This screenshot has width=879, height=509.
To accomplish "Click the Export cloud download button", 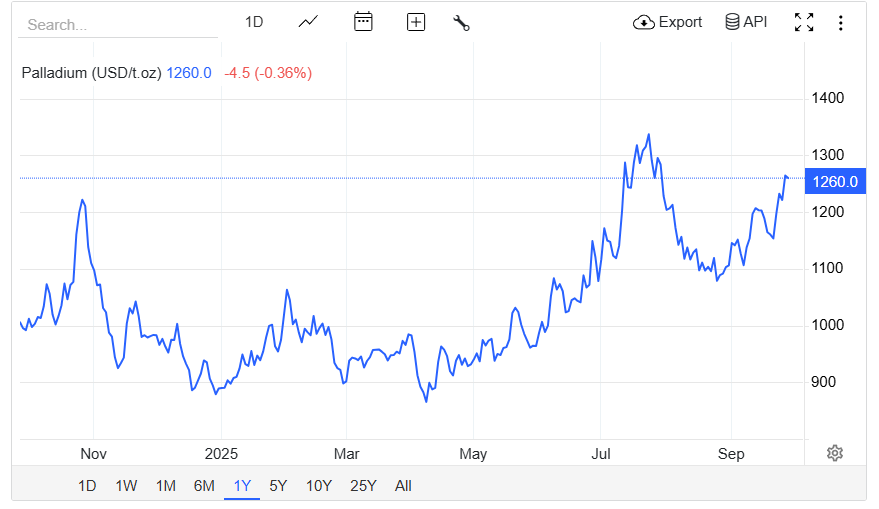I will coord(668,22).
